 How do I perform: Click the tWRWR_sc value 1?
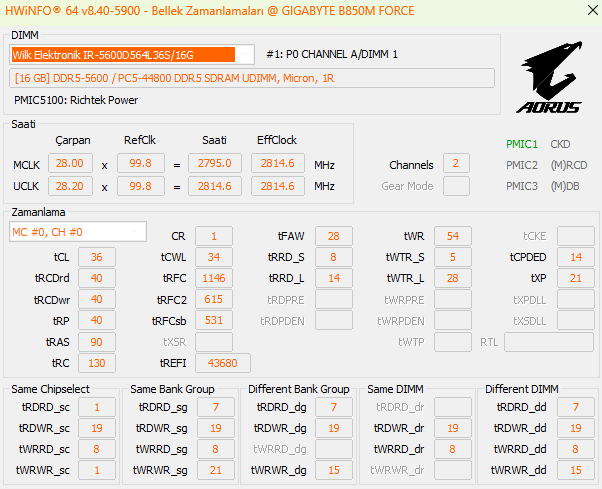click(97, 471)
